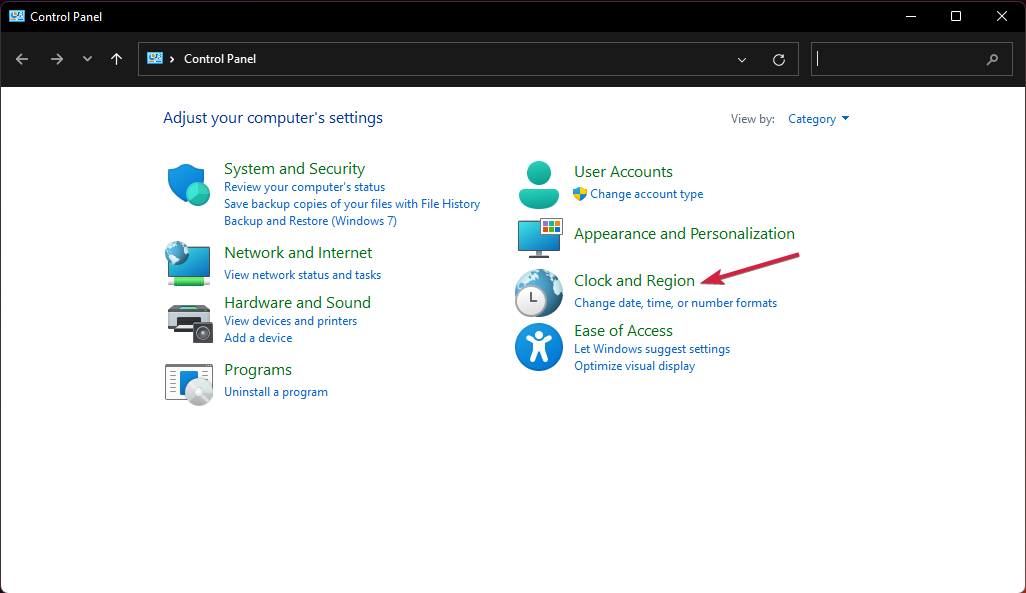This screenshot has width=1026, height=593.
Task: Open Network and Internet category
Action: pyautogui.click(x=298, y=253)
